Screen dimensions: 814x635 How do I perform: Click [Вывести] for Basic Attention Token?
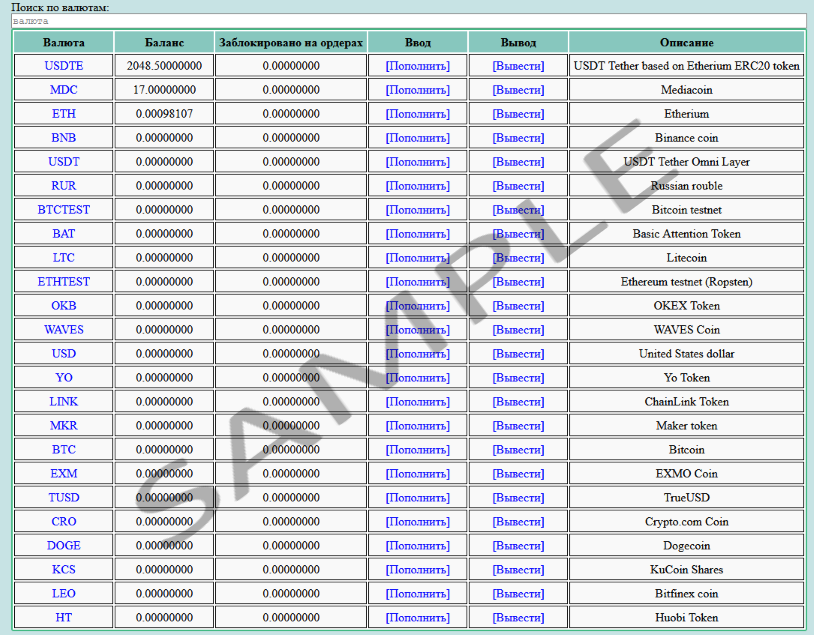pos(518,234)
